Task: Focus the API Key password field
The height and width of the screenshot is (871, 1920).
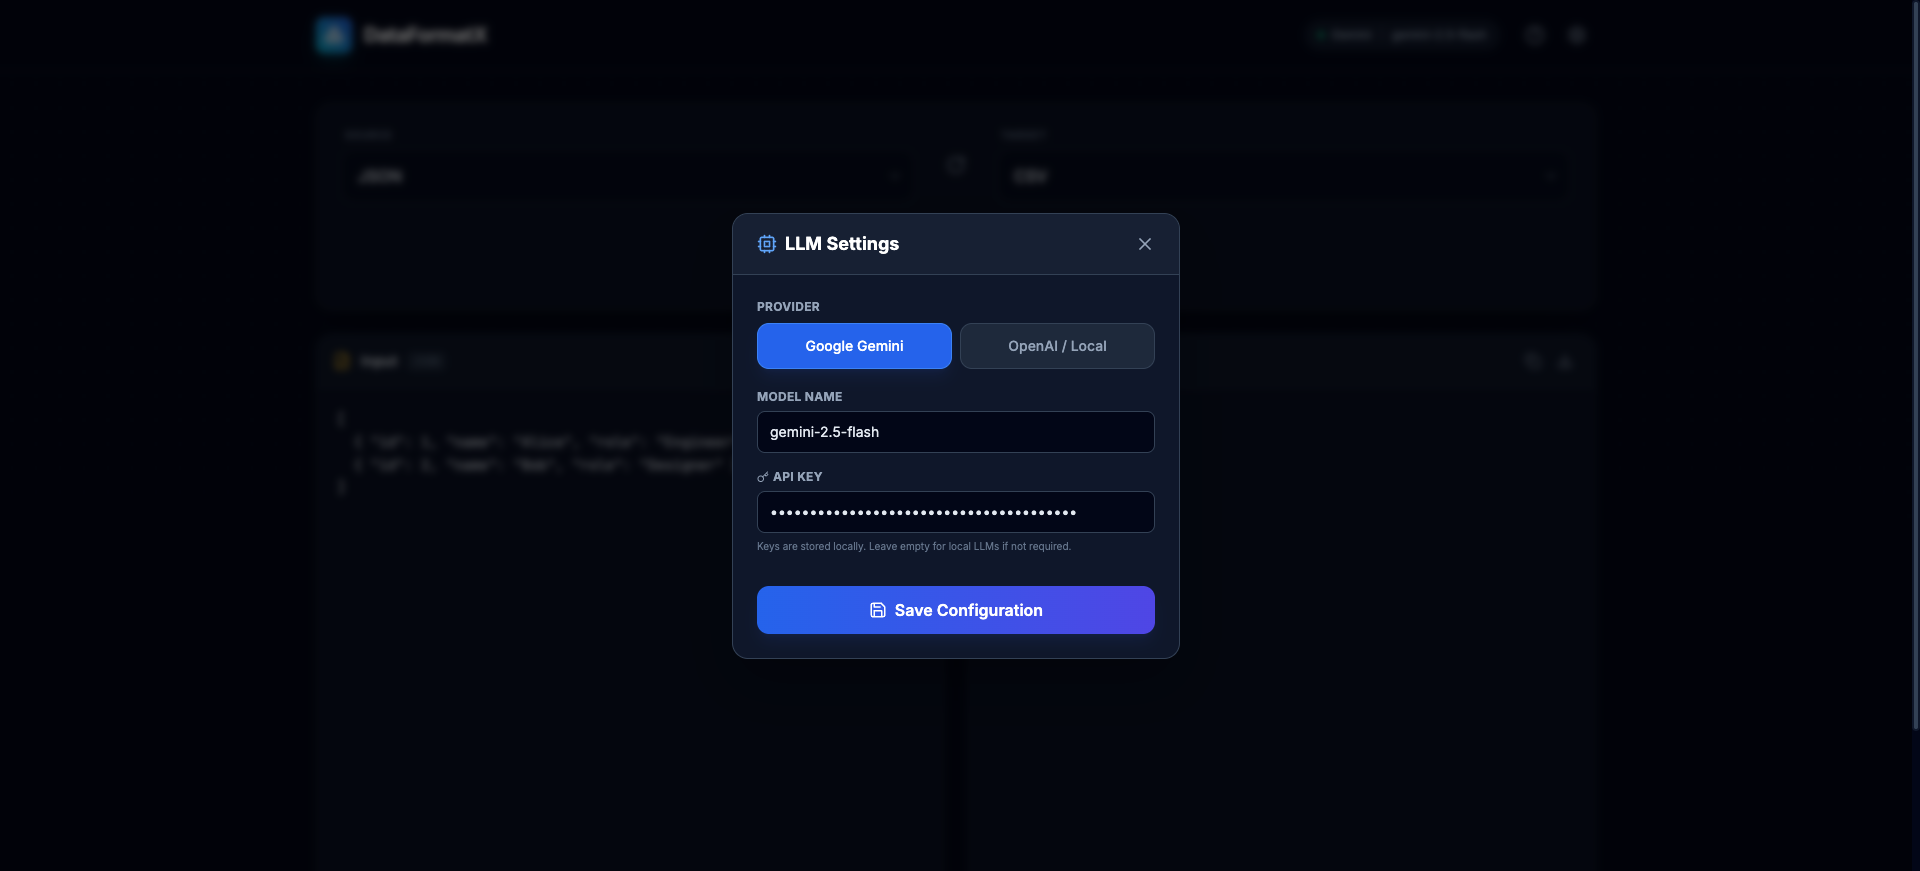Action: (x=956, y=512)
